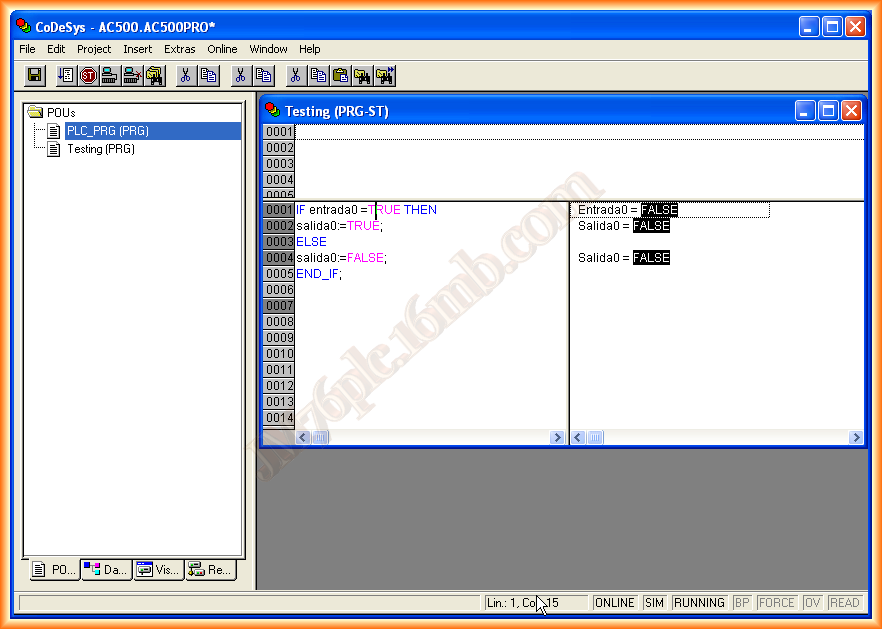Click the red Stop program icon
The image size is (882, 629).
[x=88, y=75]
